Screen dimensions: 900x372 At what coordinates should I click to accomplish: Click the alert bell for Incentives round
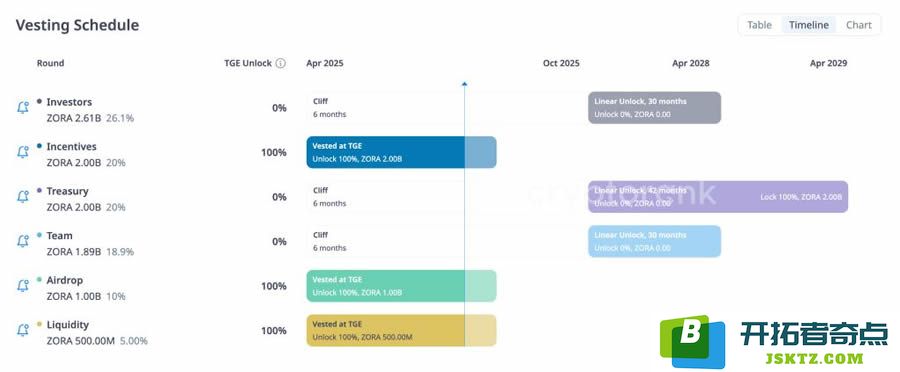(x=23, y=152)
